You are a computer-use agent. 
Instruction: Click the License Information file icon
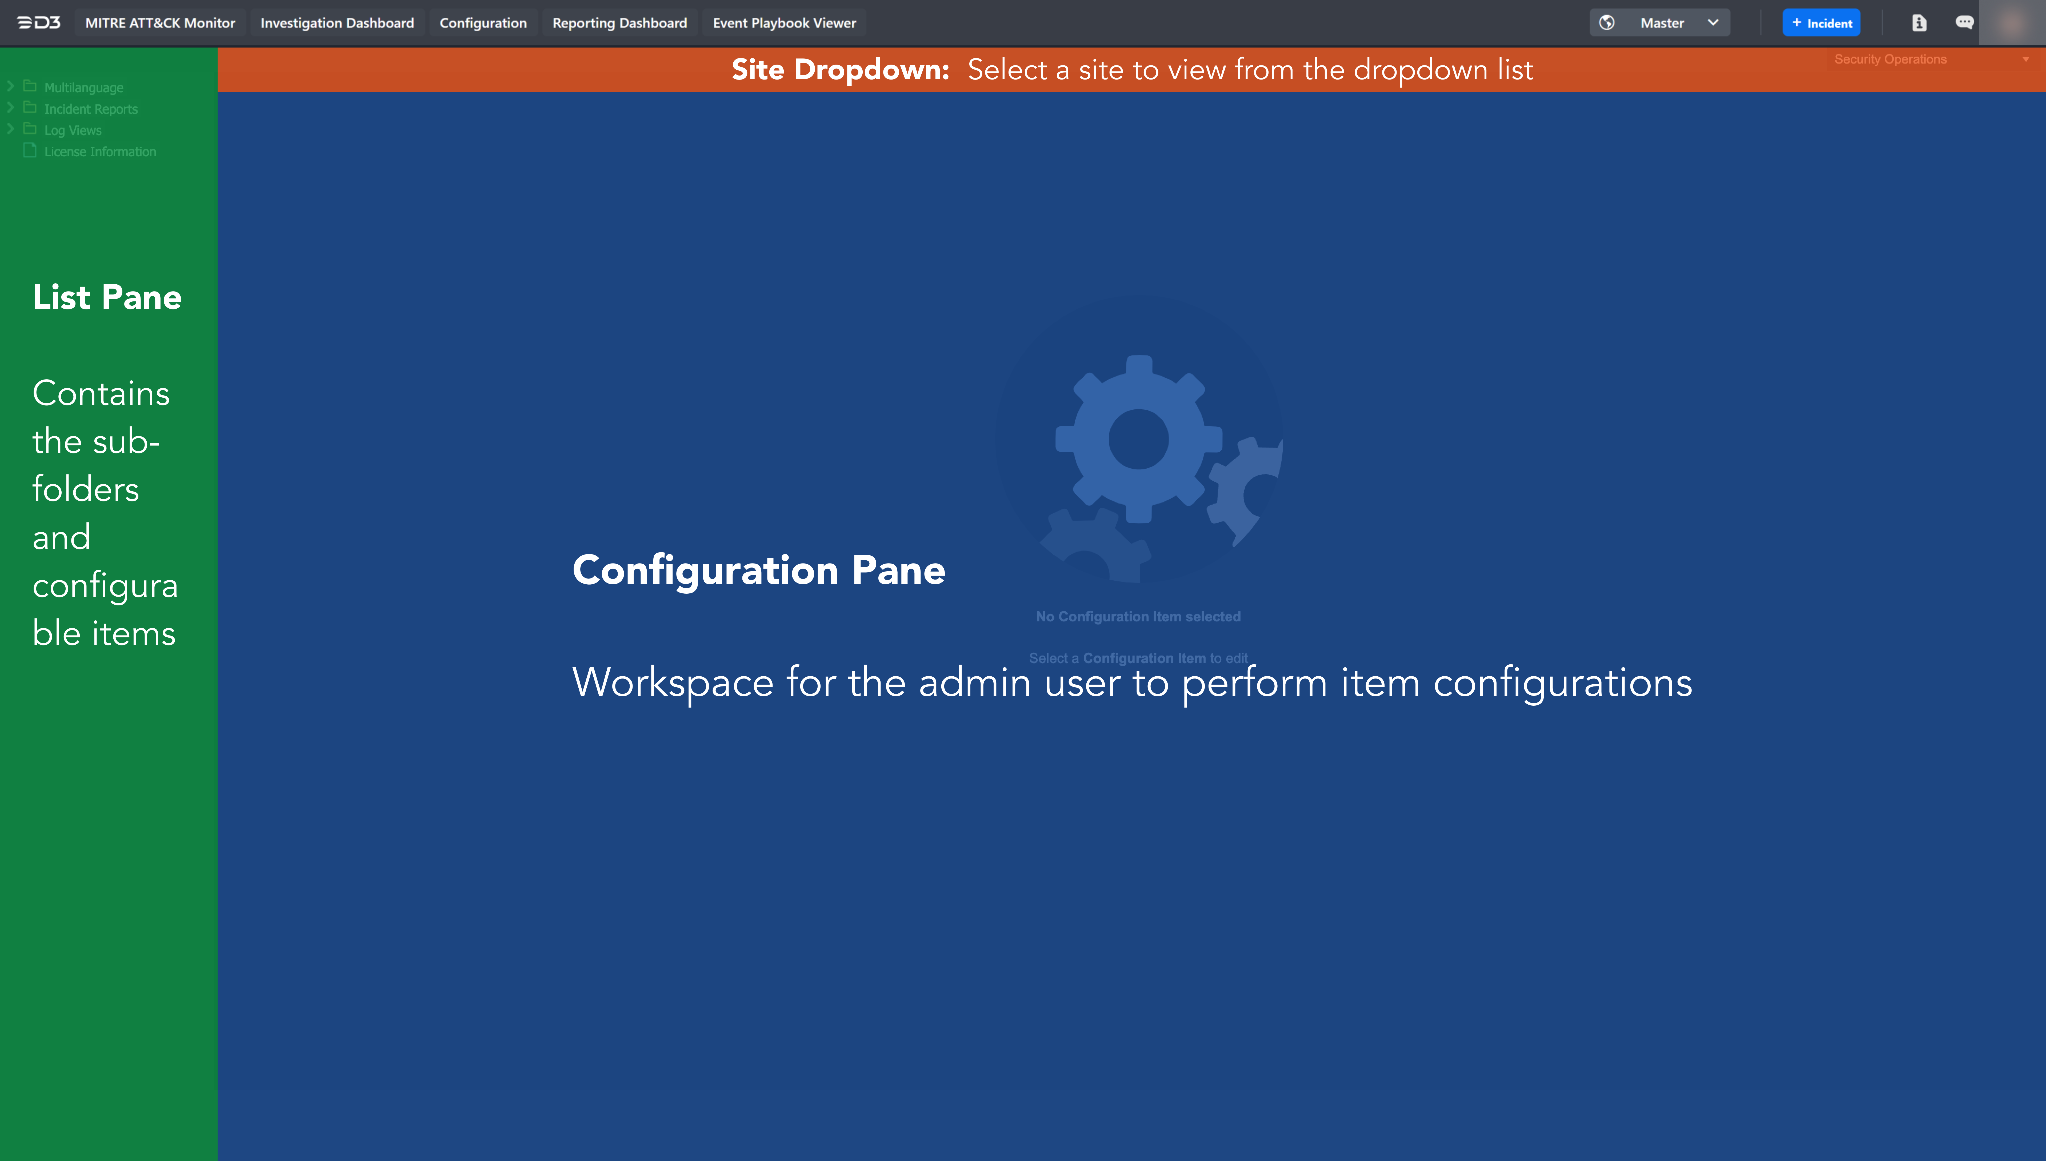(x=30, y=151)
